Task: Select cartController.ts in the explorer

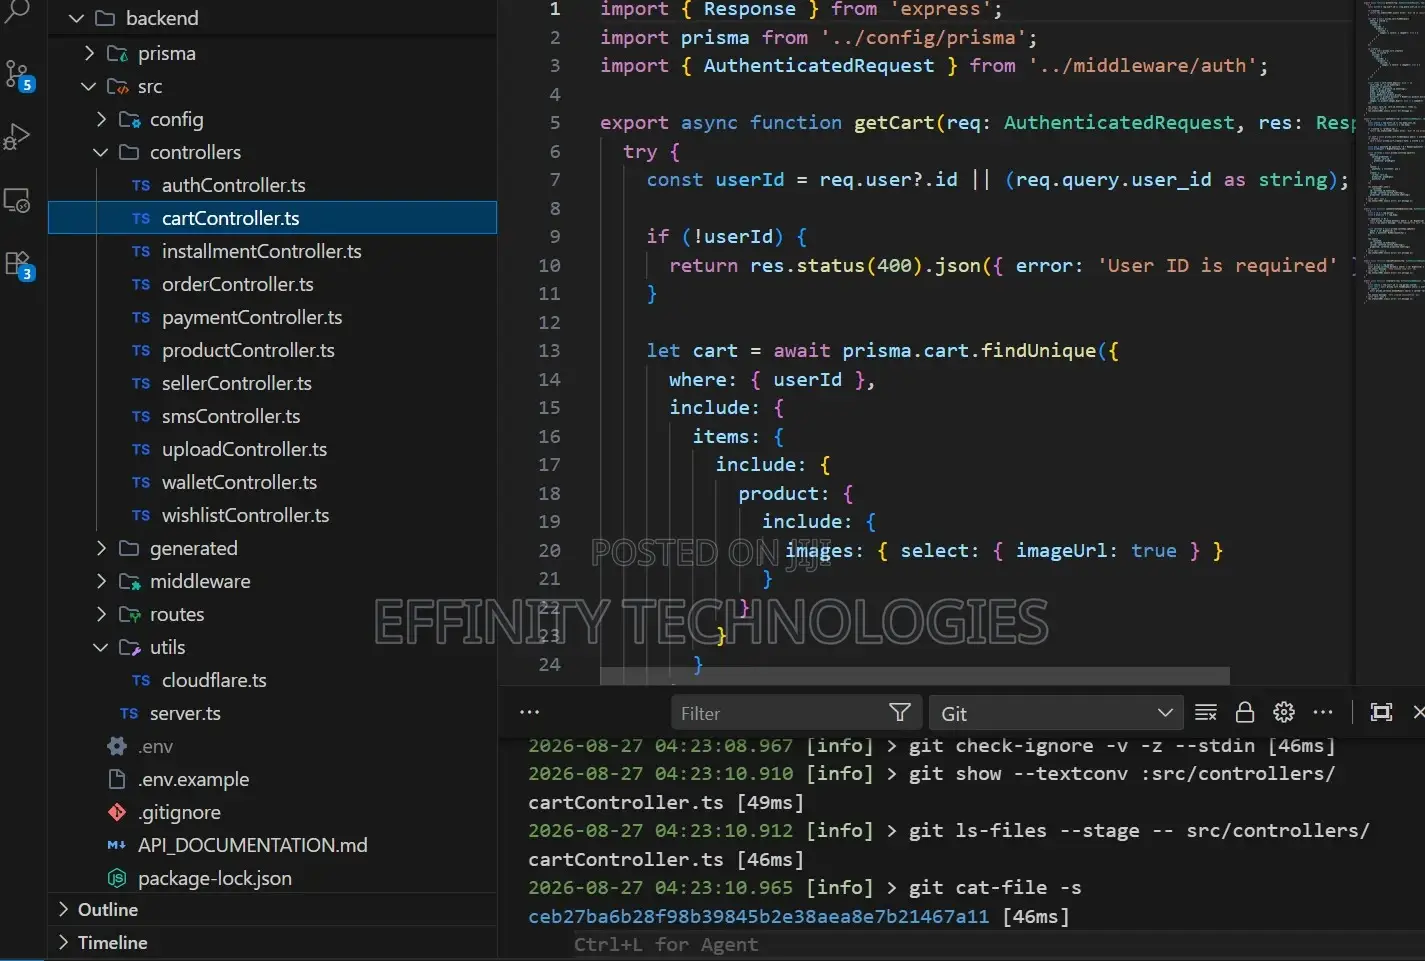Action: pos(272,218)
